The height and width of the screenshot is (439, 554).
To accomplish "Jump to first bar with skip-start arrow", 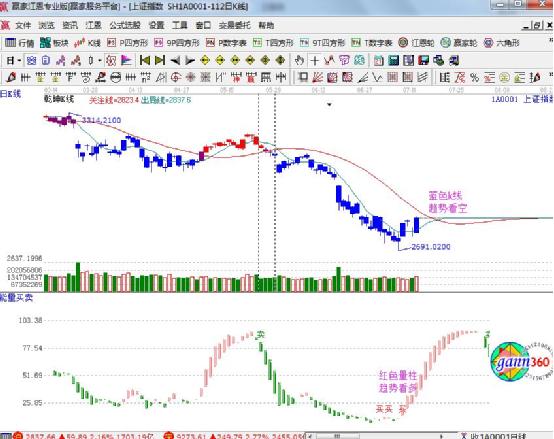I will [x=145, y=61].
